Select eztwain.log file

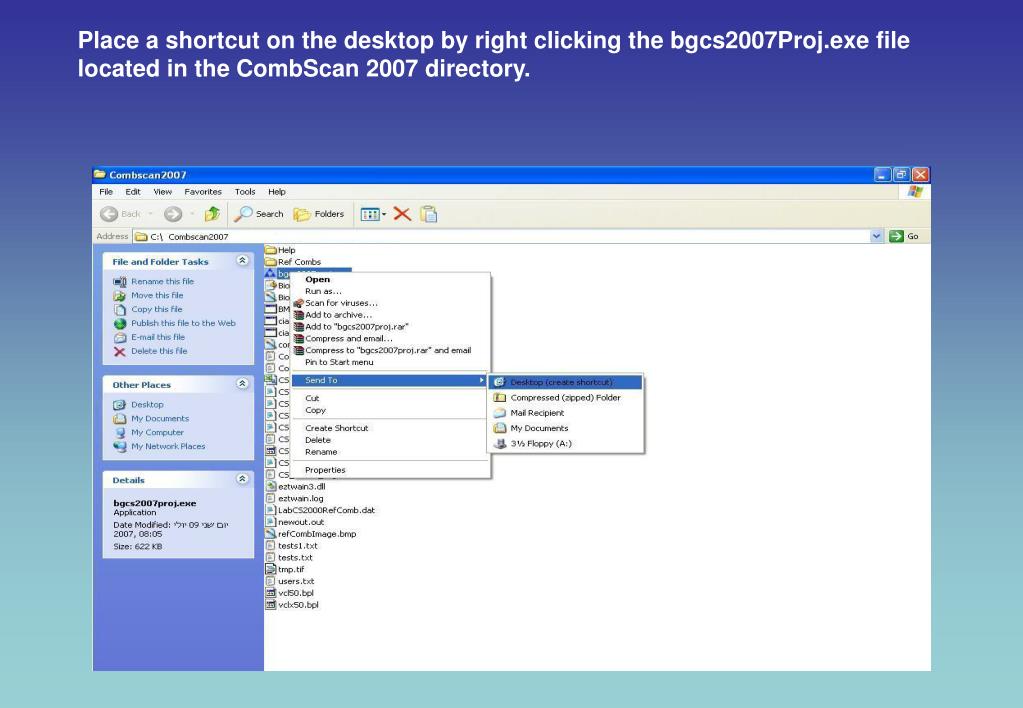[x=295, y=499]
